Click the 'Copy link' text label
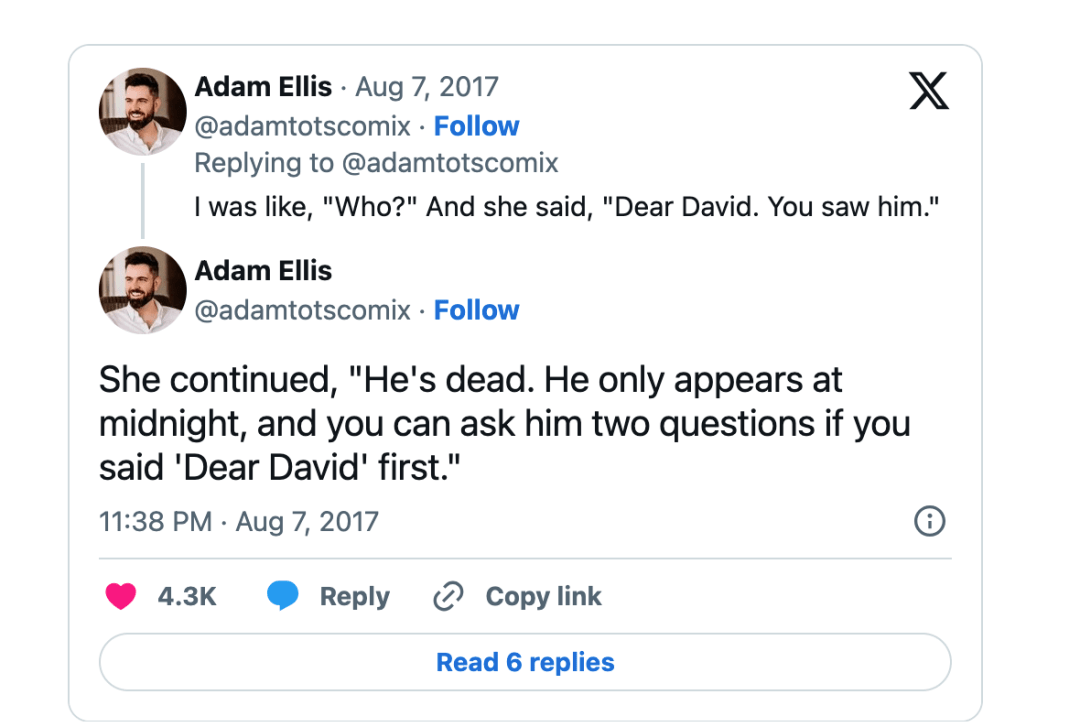This screenshot has height=727, width=1080. 543,597
